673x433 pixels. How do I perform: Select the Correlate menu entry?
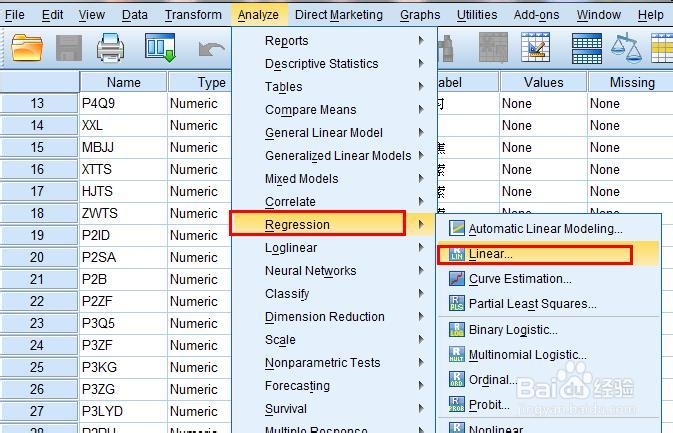[290, 201]
